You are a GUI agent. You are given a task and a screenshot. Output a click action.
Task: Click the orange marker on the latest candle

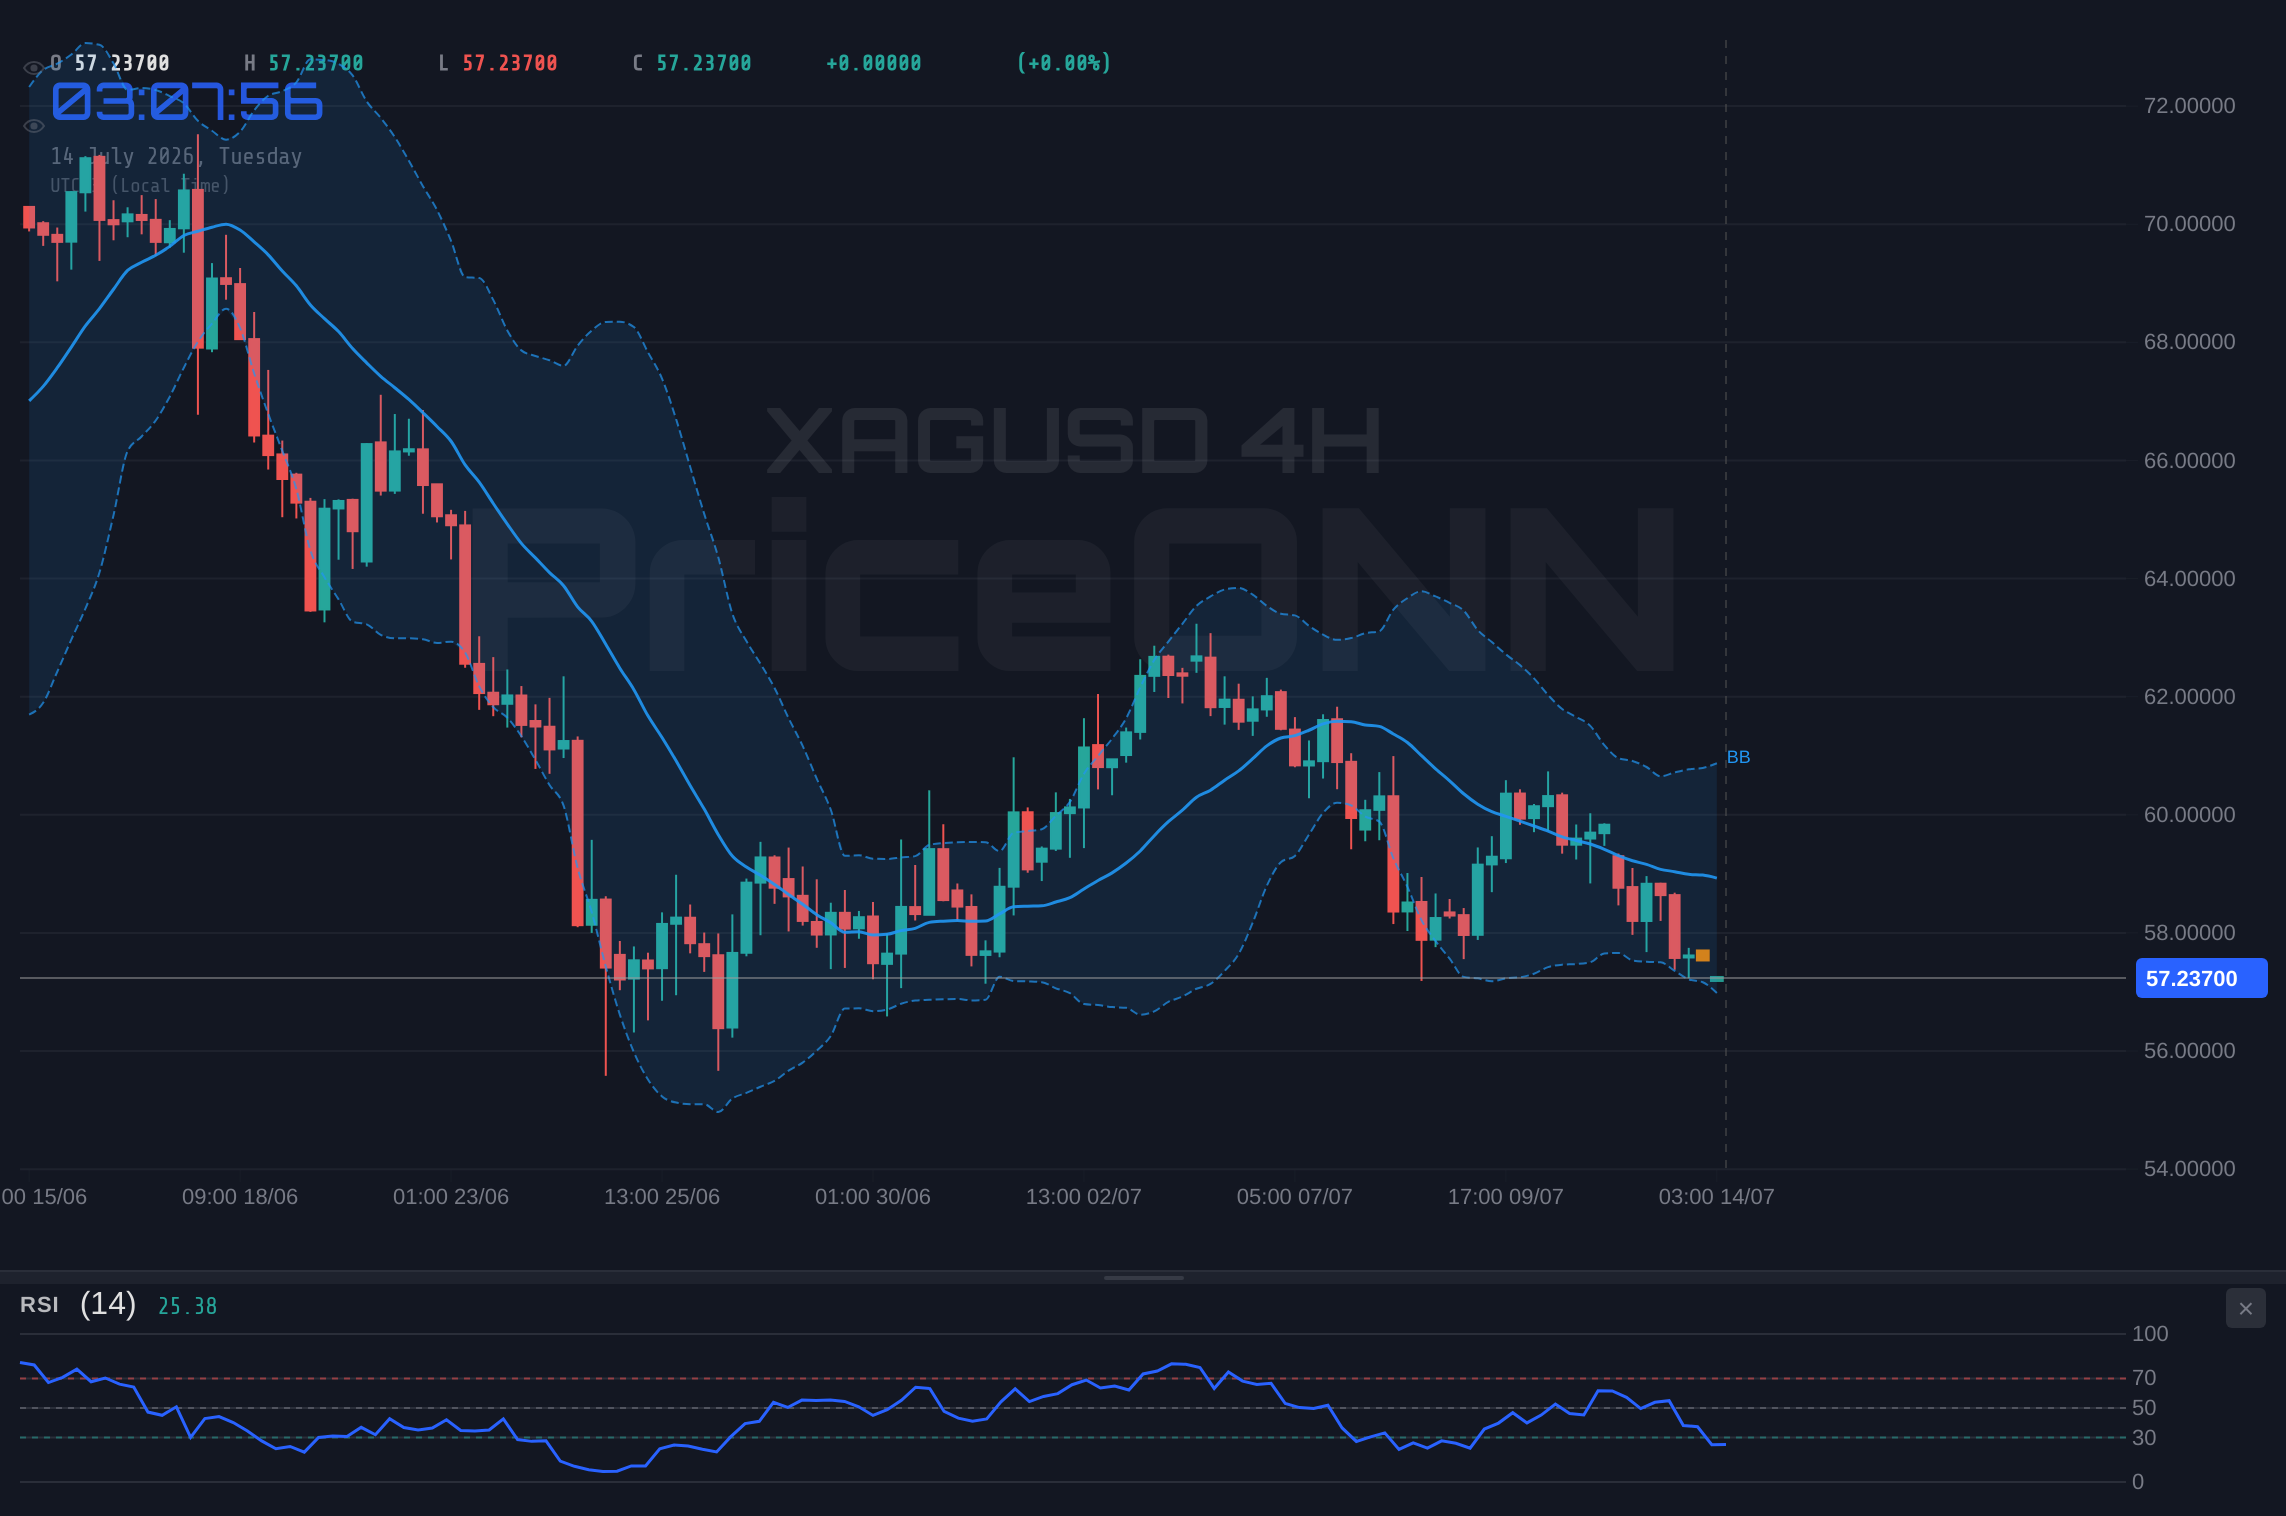1703,956
